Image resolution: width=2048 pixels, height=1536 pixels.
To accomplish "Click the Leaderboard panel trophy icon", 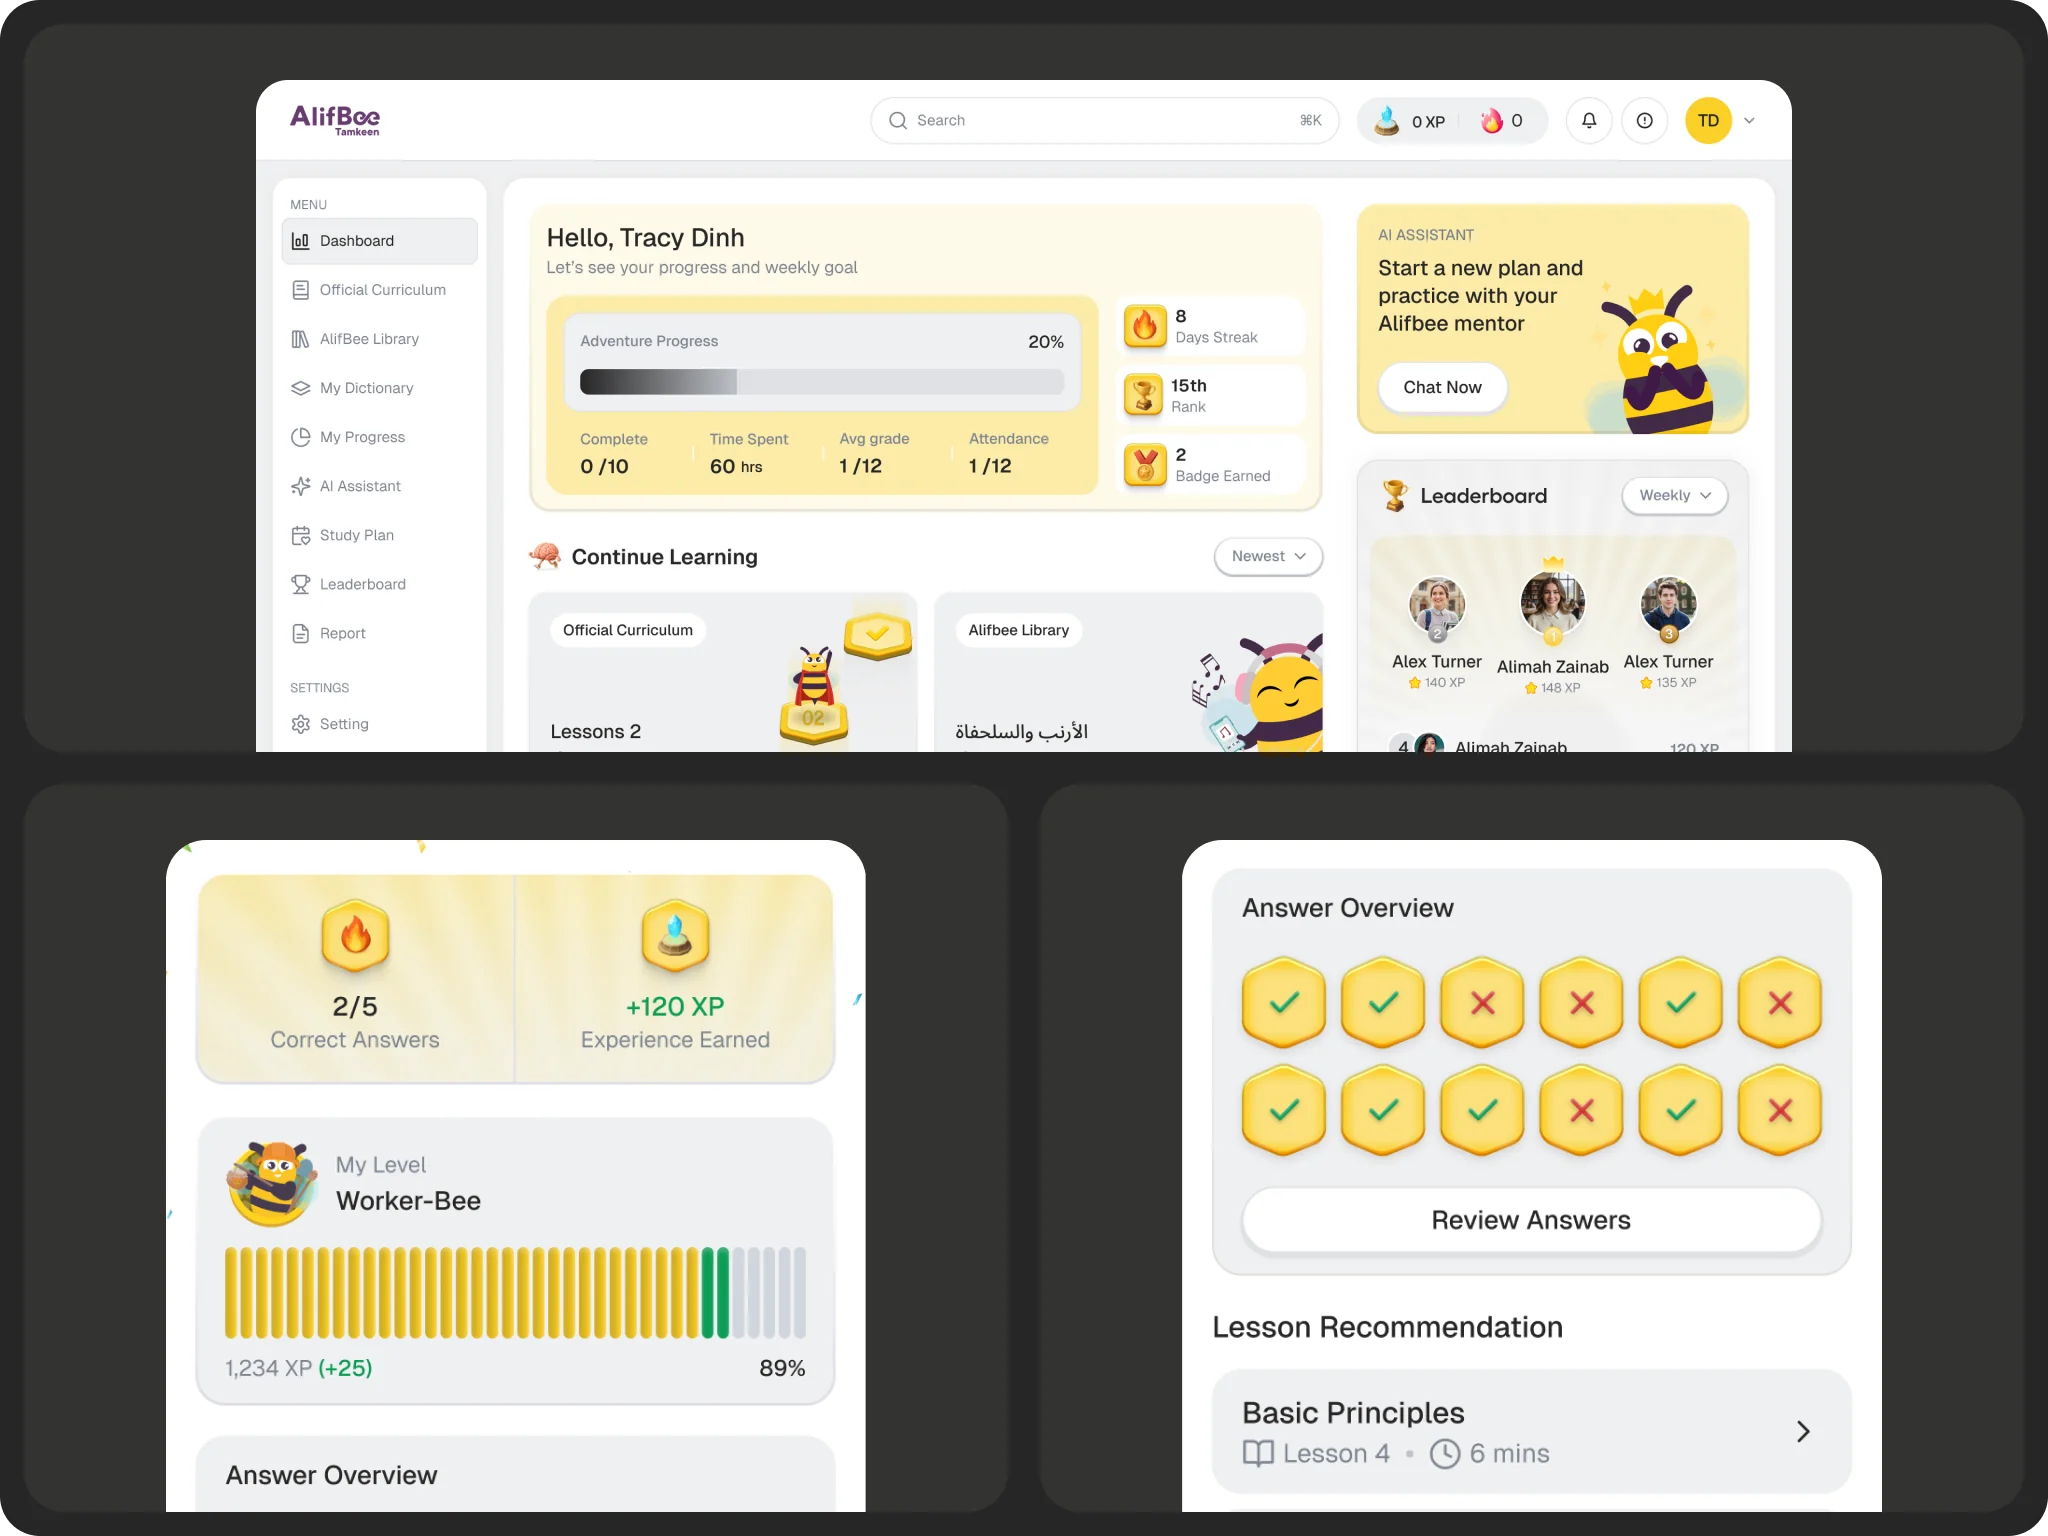I will point(1394,495).
